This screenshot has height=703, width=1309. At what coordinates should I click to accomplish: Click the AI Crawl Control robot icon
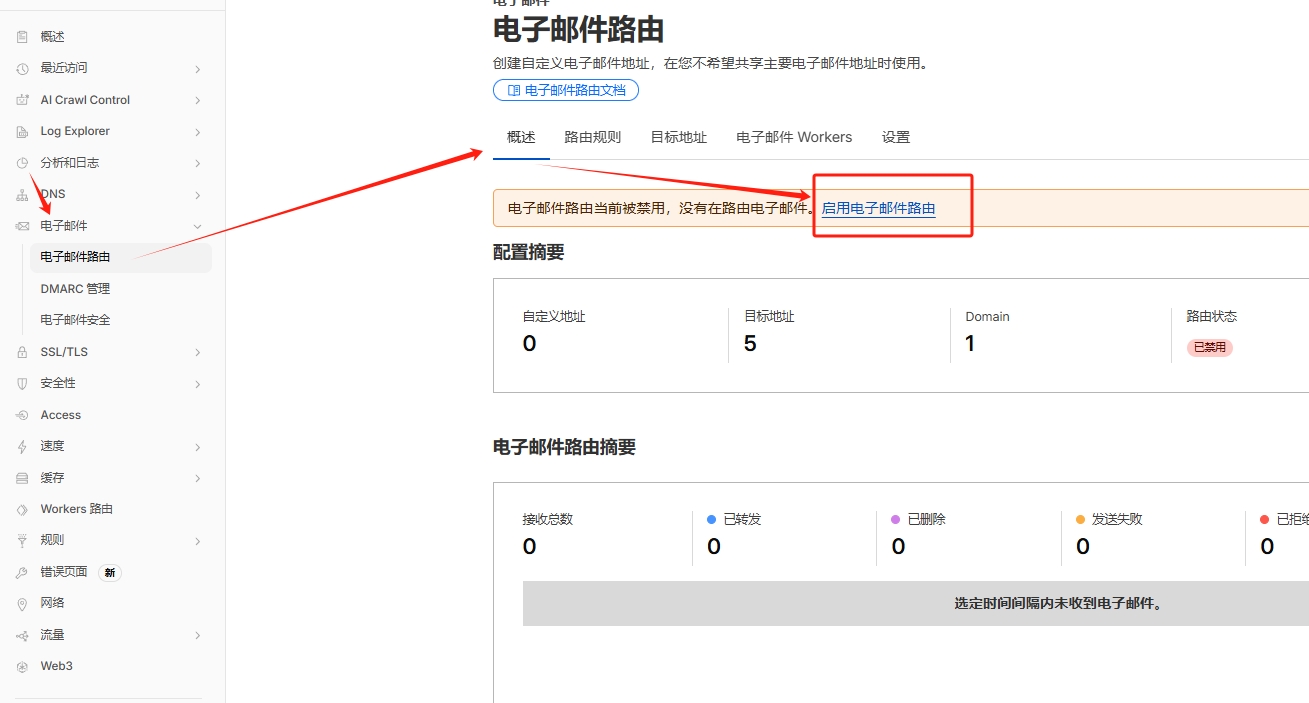[x=22, y=100]
